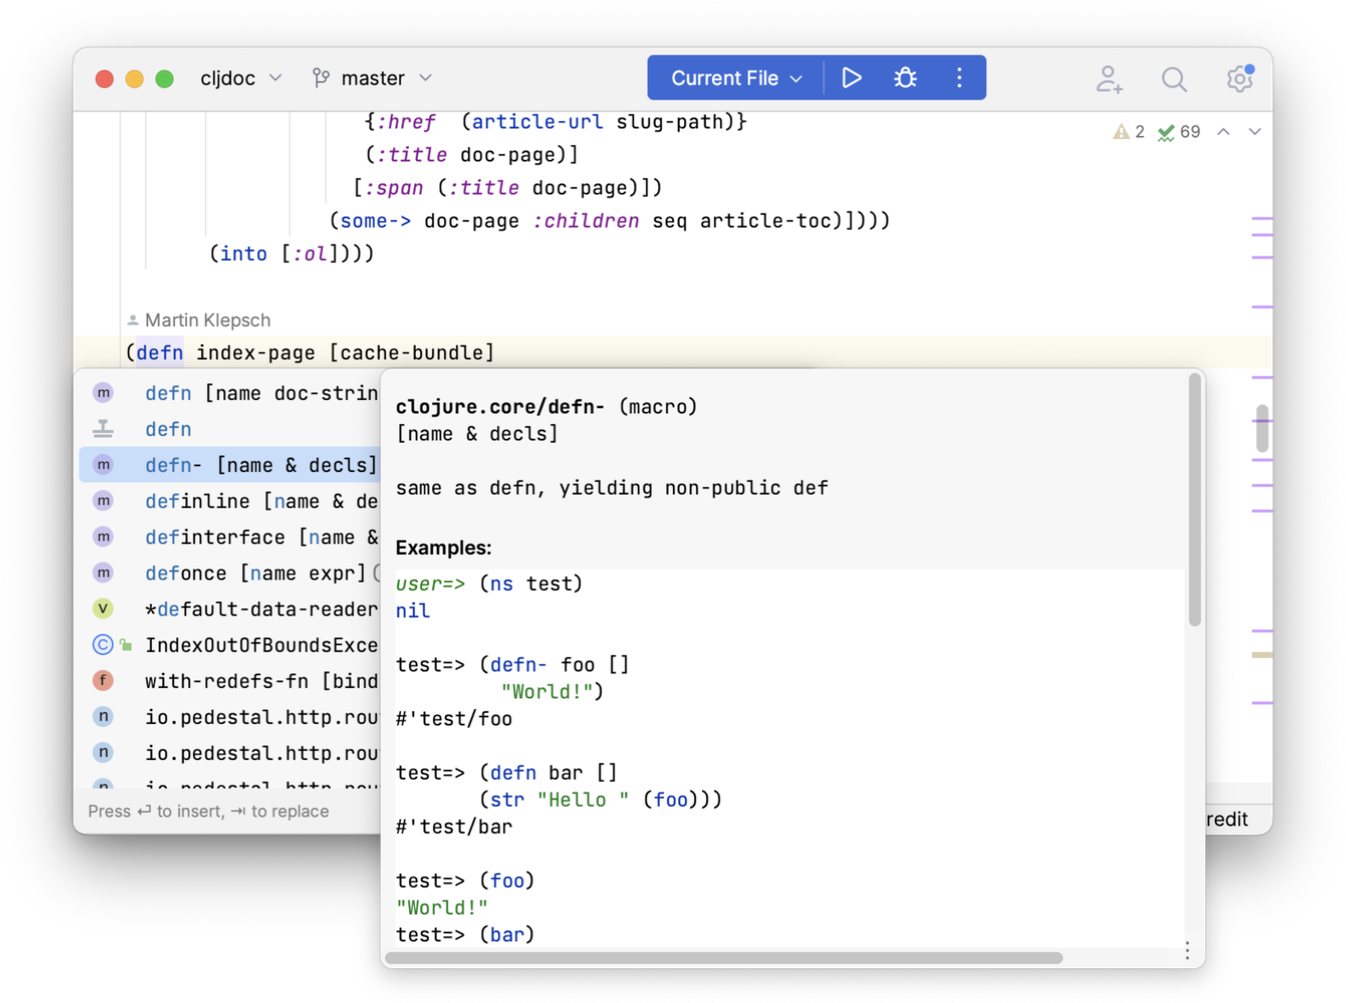This screenshot has height=1003, width=1346.
Task: Click the index-page function name in the editor
Action: 255,353
